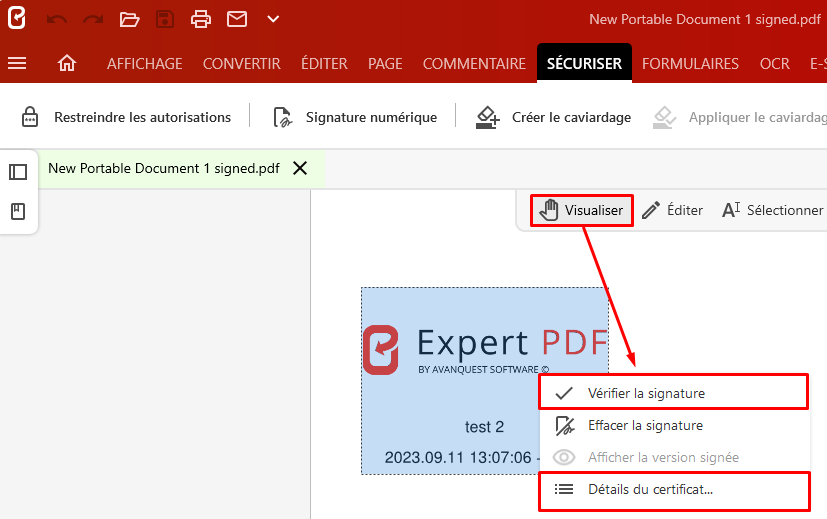
Task: Print the document with the printer icon
Action: coord(200,20)
